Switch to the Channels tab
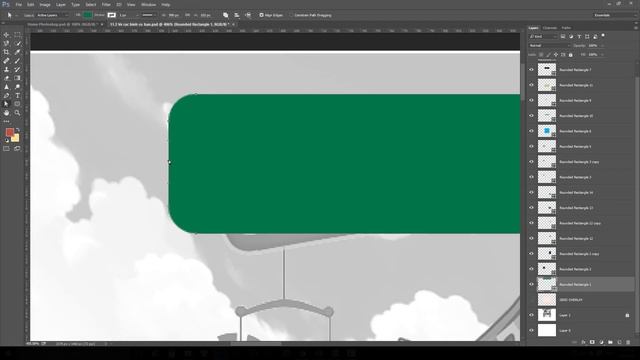This screenshot has width=640, height=360. (549, 28)
